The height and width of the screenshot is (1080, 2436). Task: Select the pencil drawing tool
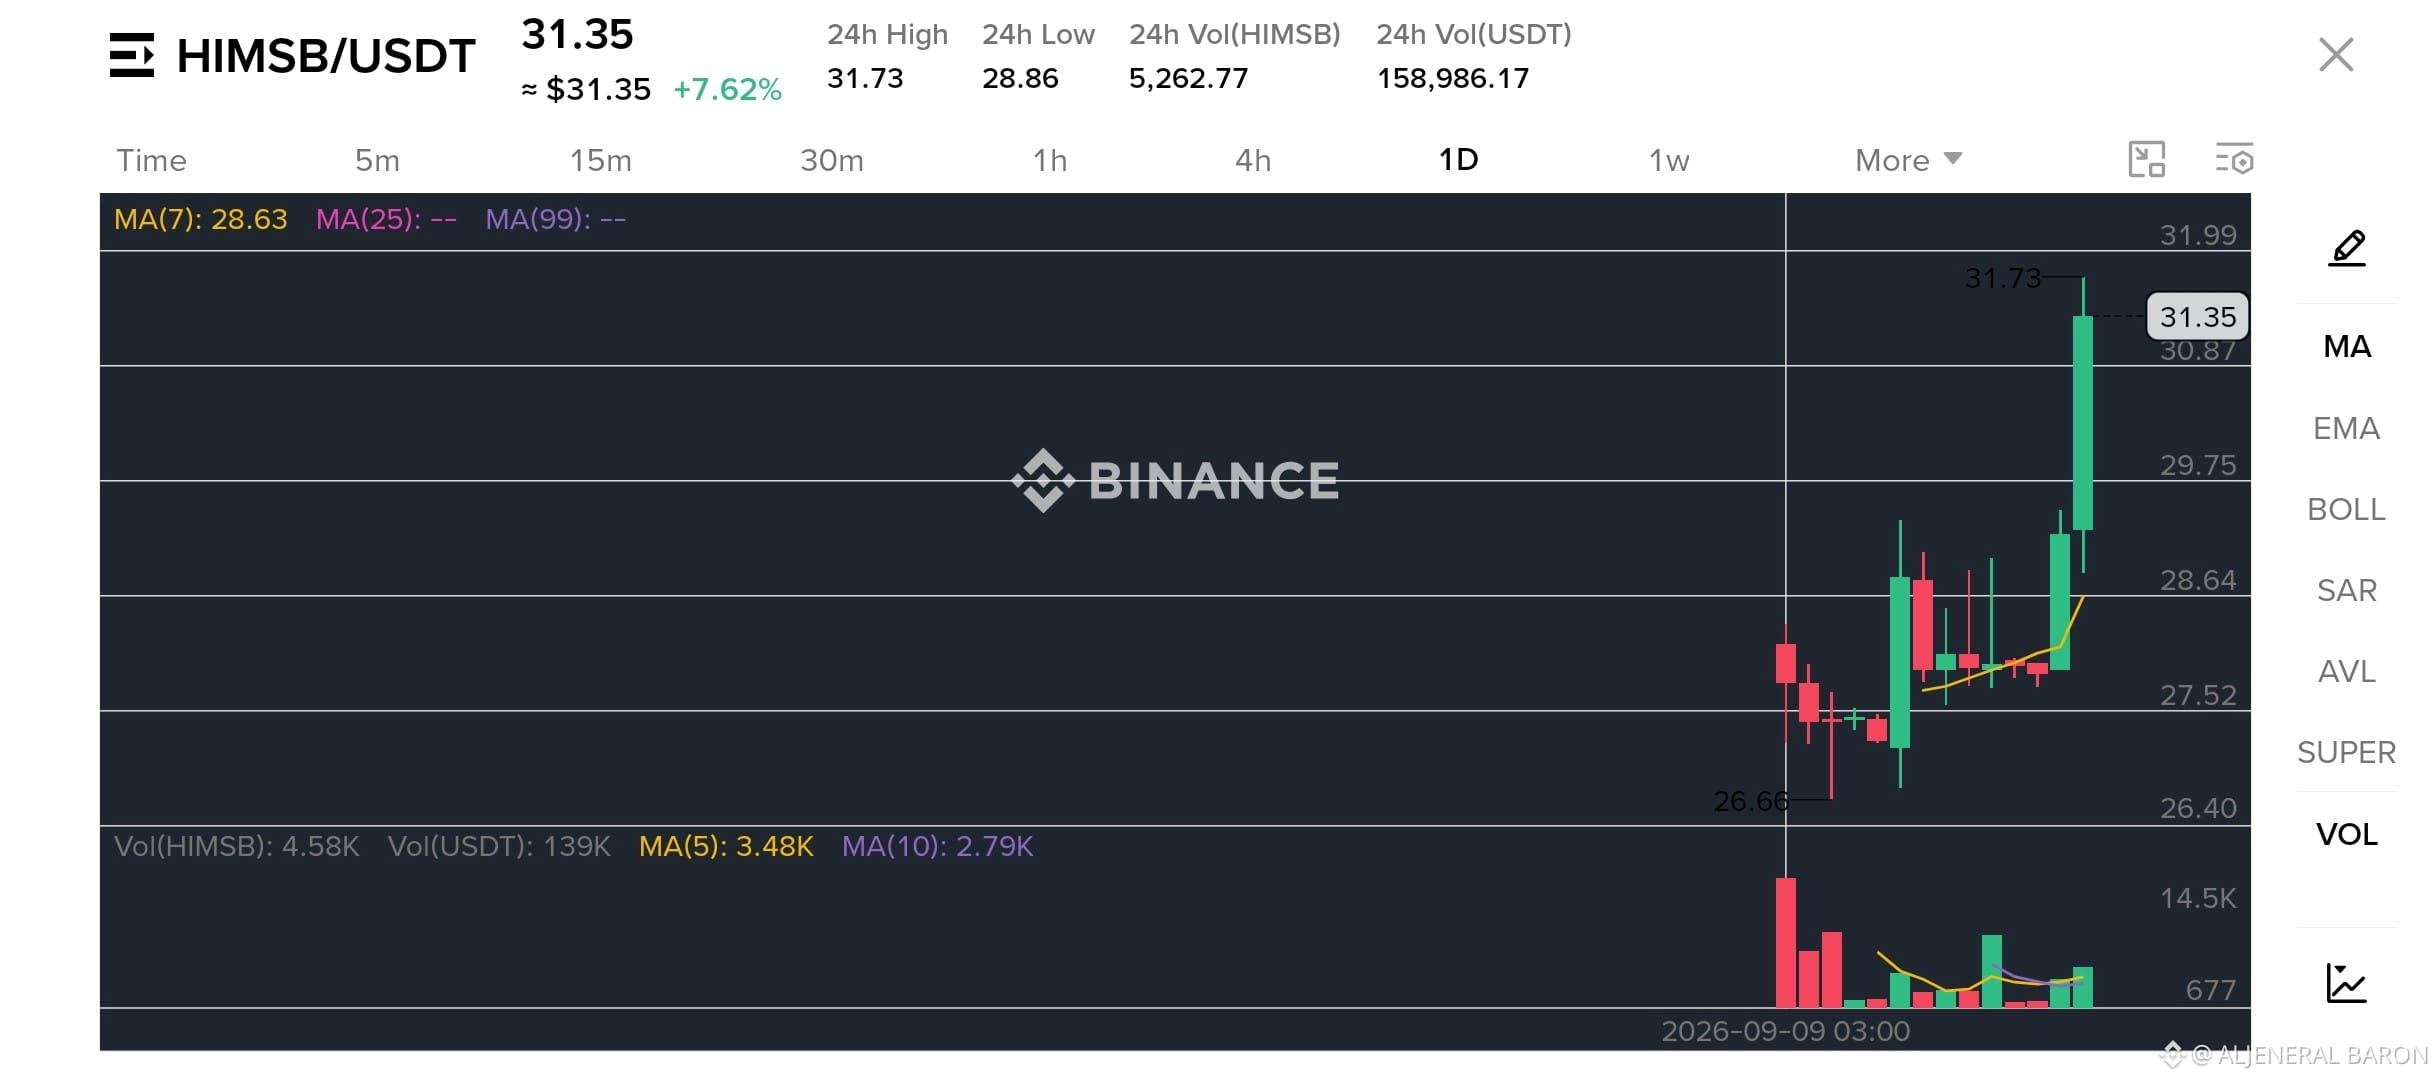2346,248
